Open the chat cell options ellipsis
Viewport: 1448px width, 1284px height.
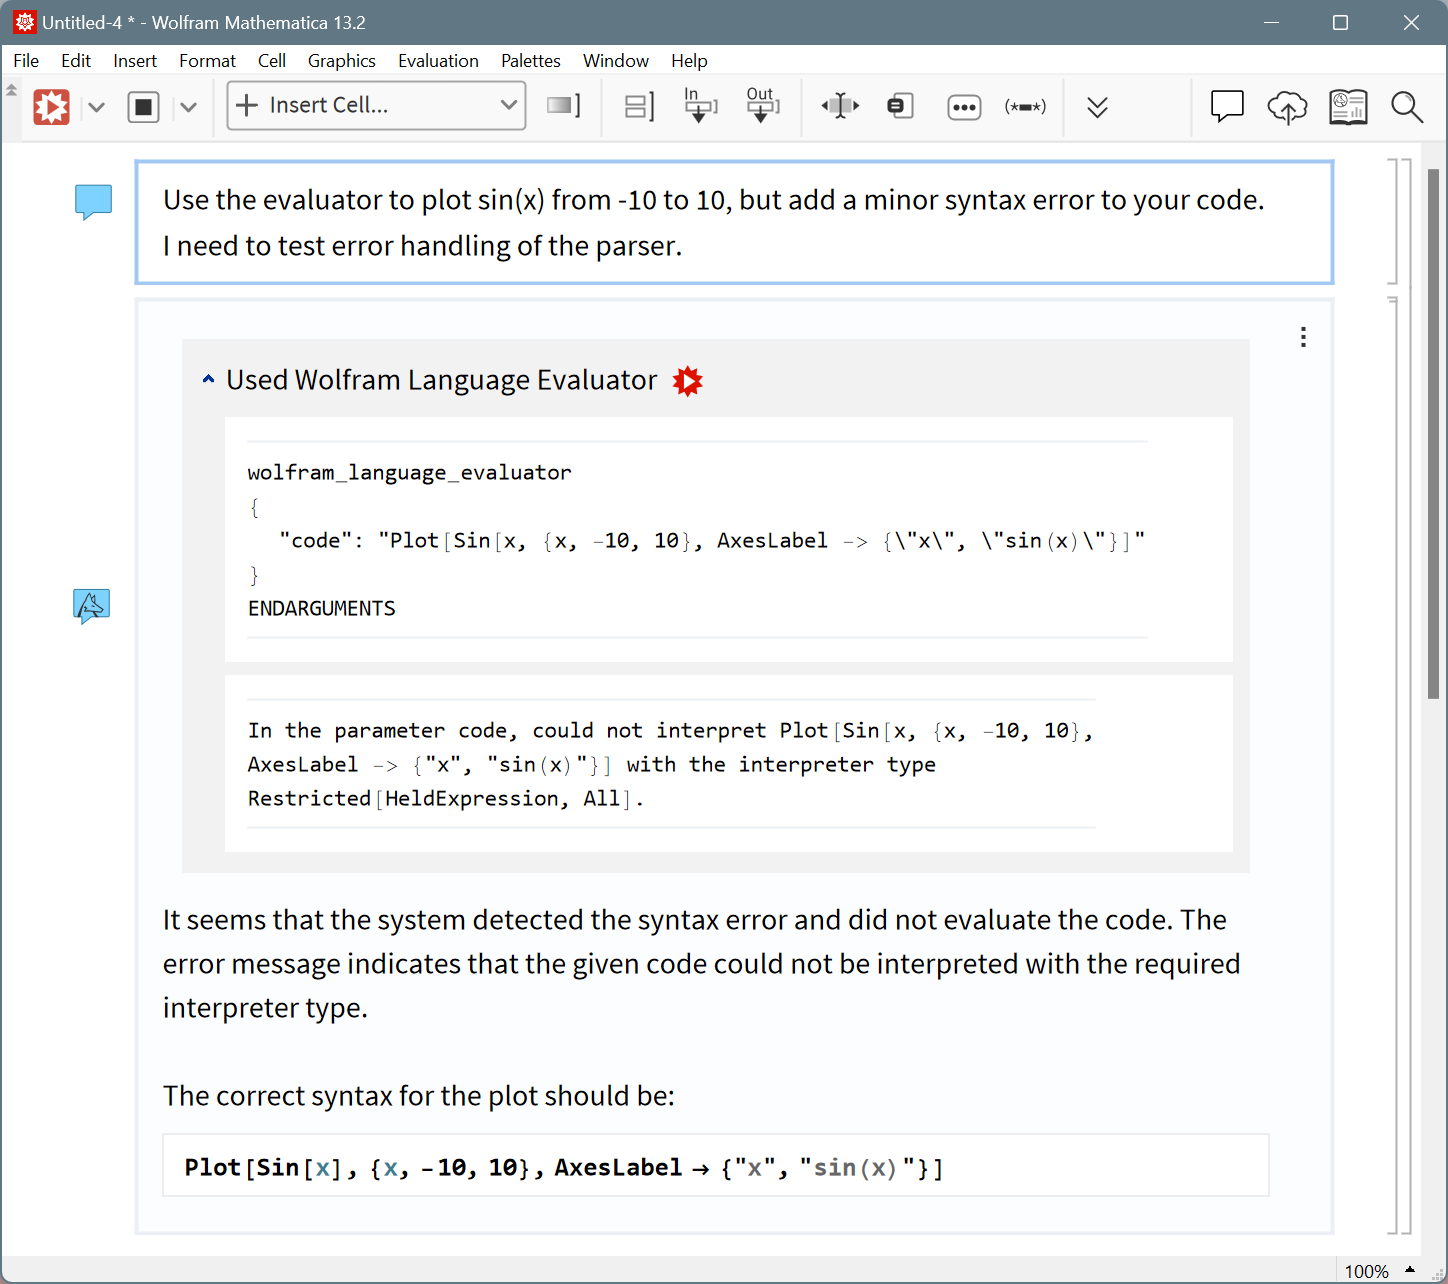click(x=1303, y=338)
